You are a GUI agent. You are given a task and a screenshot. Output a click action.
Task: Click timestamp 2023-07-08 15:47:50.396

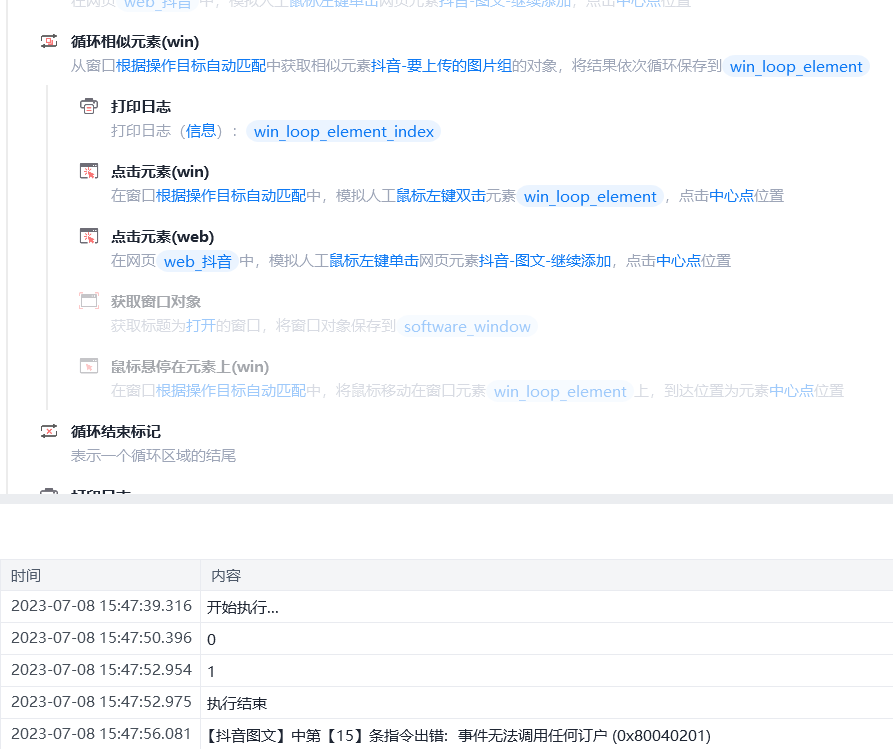101,638
